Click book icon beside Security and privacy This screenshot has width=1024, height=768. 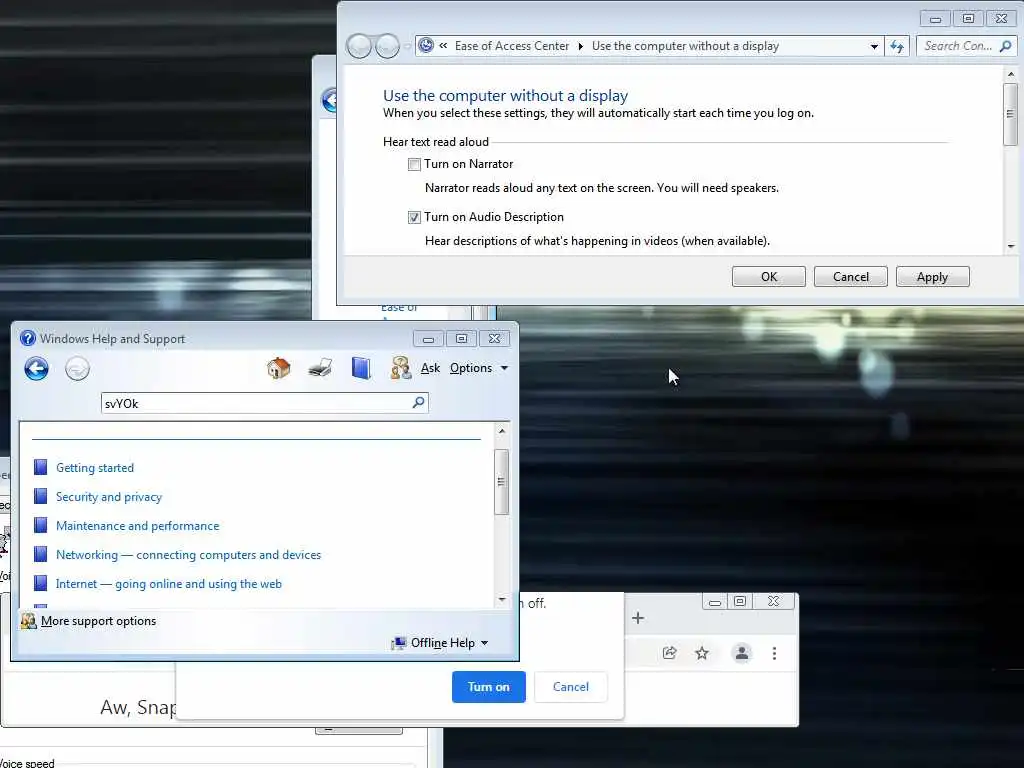click(x=40, y=496)
